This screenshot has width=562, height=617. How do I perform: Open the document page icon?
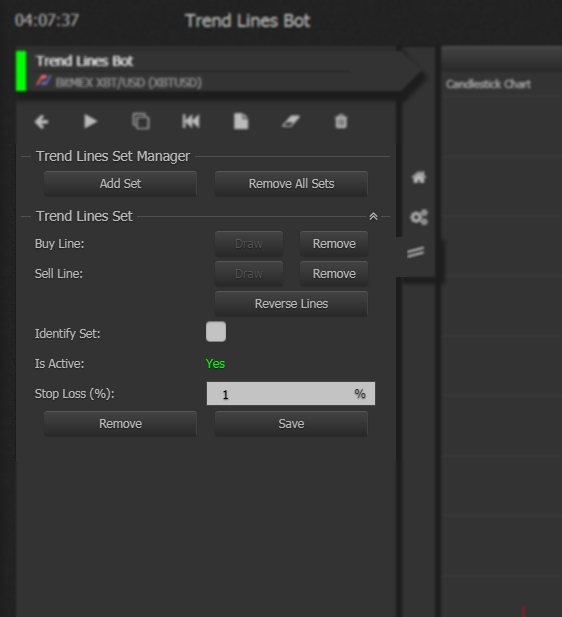tap(241, 121)
